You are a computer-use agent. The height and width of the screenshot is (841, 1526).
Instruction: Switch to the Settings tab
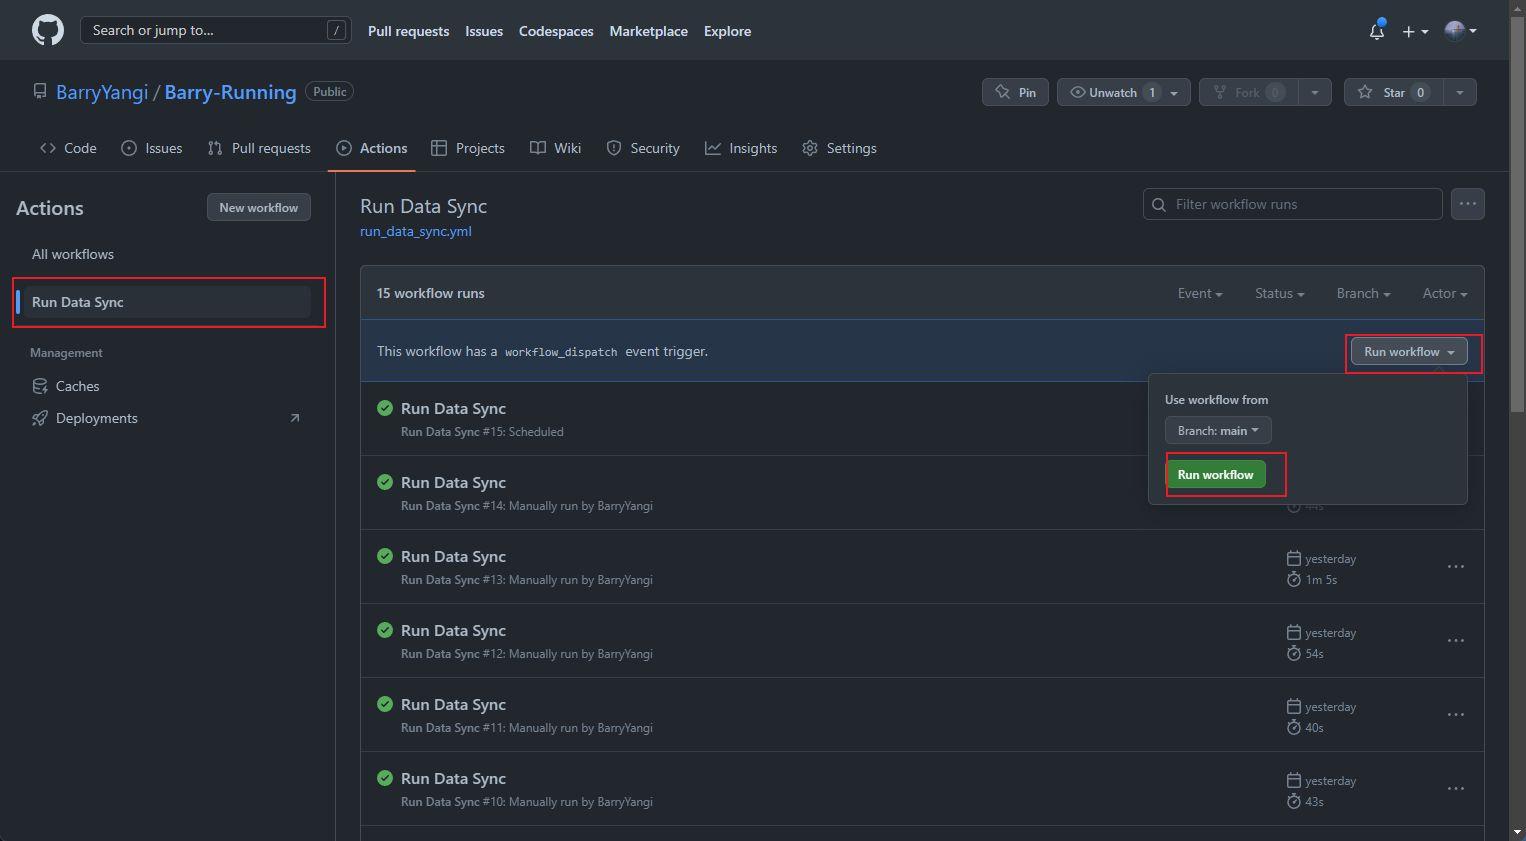coord(839,148)
